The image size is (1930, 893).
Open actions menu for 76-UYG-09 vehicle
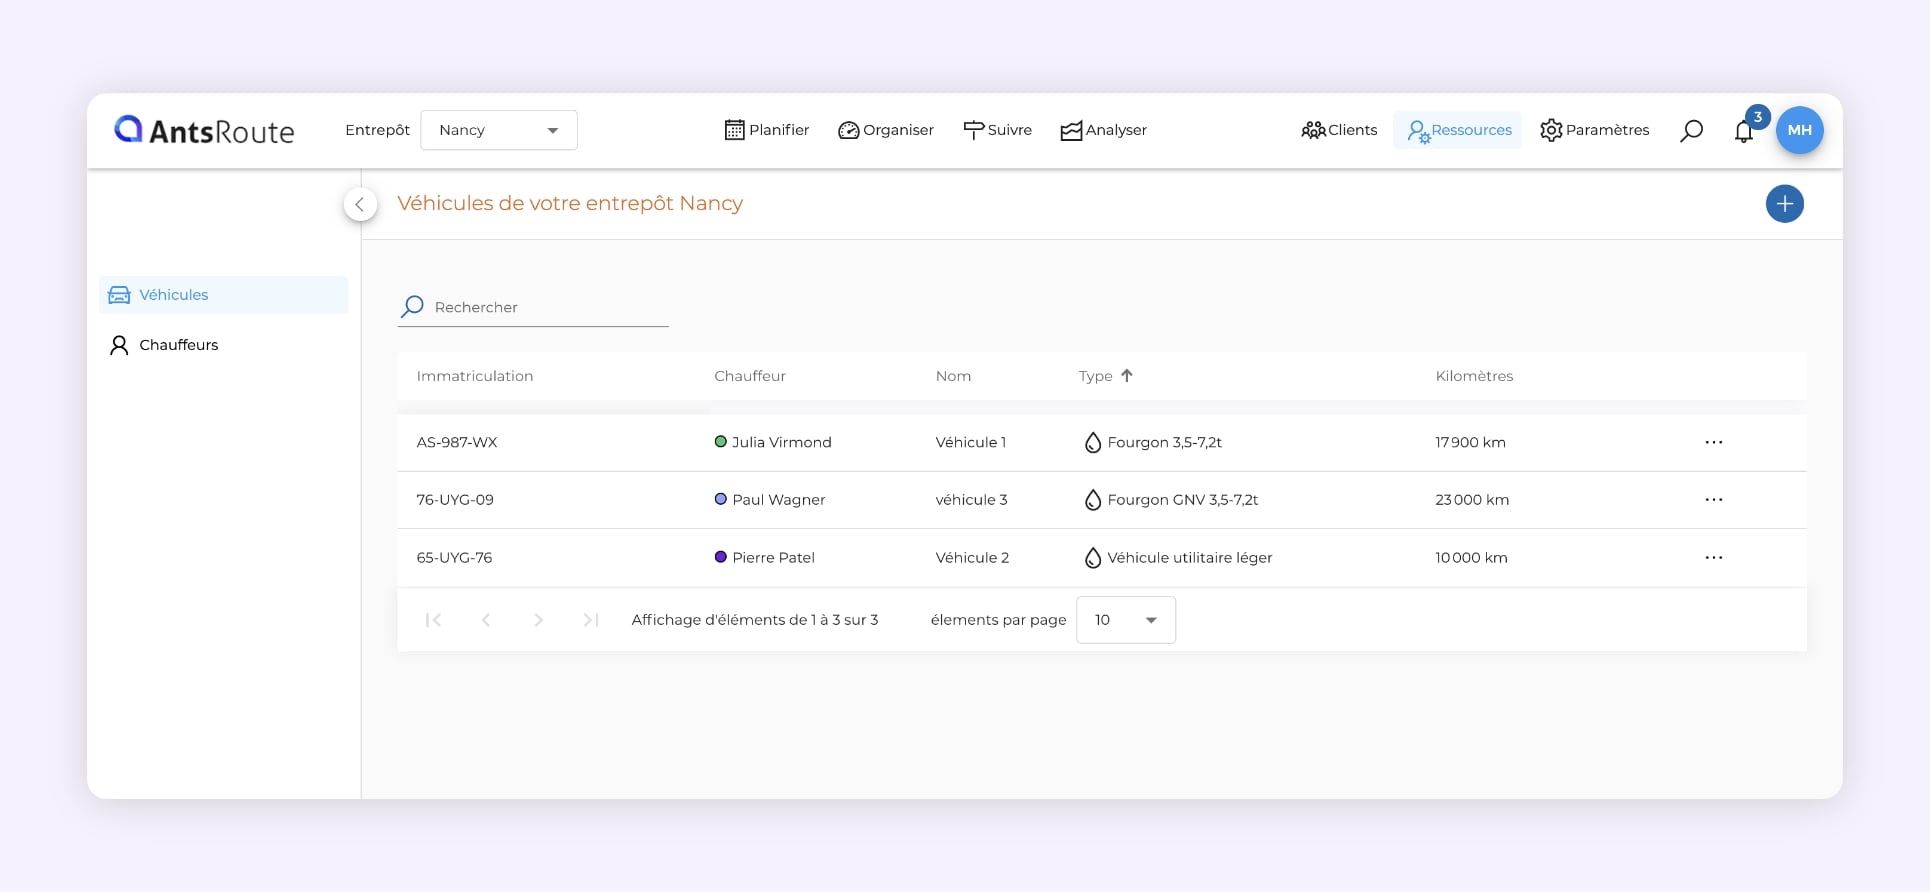(1713, 500)
